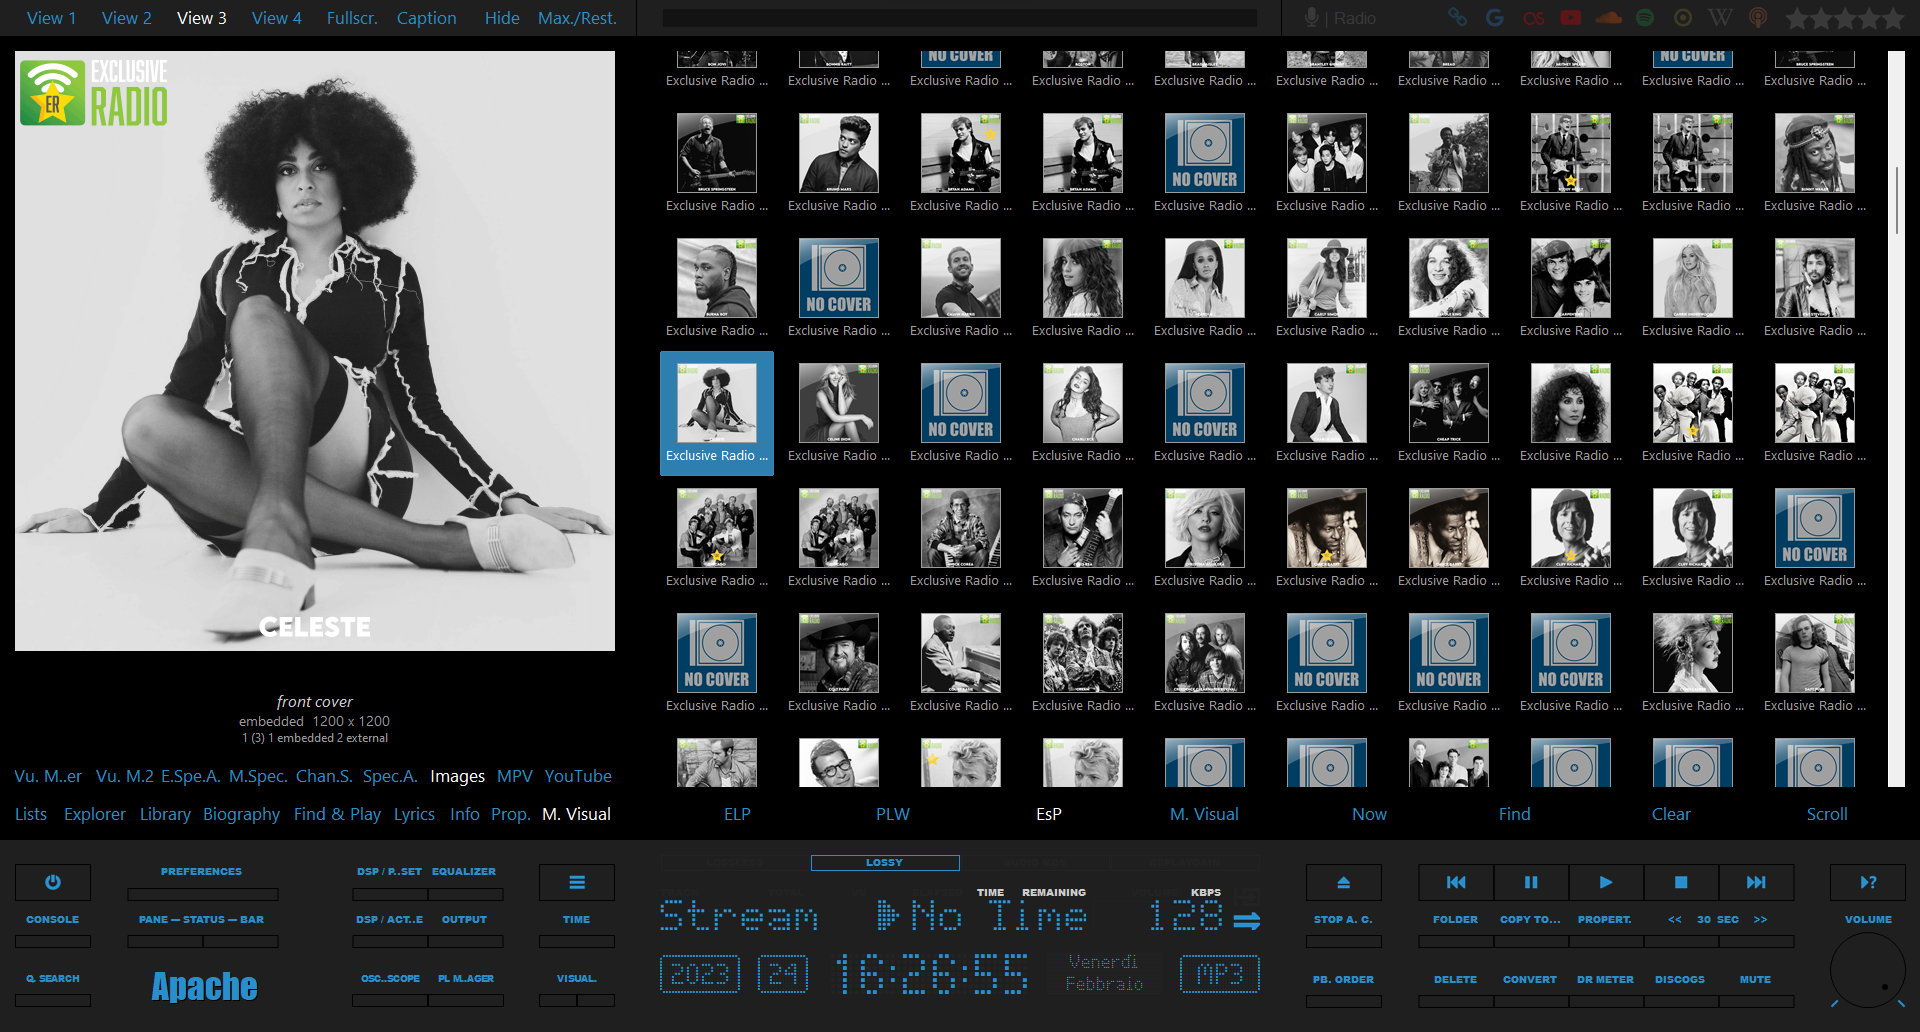Open the Lyrics tab
1920x1032 pixels.
(x=414, y=814)
